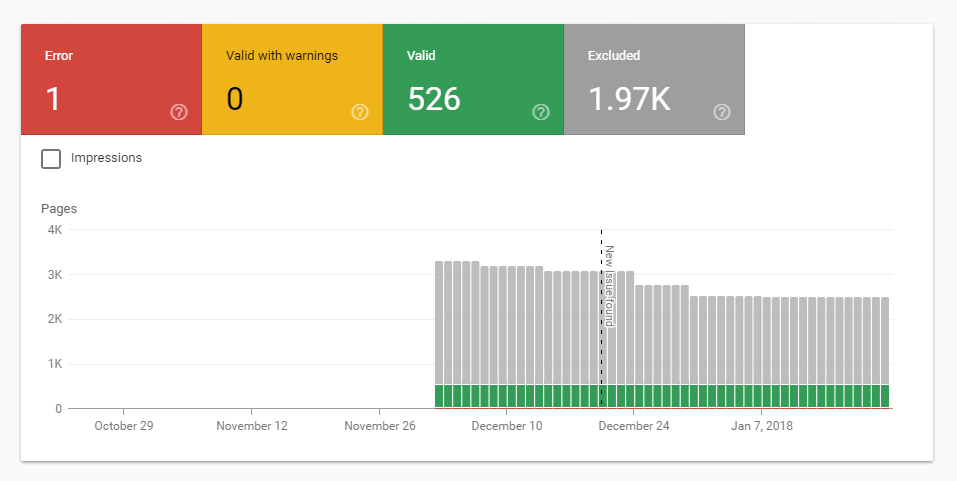Click the help icon on the Excluded card
This screenshot has height=481, width=957.
point(722,112)
